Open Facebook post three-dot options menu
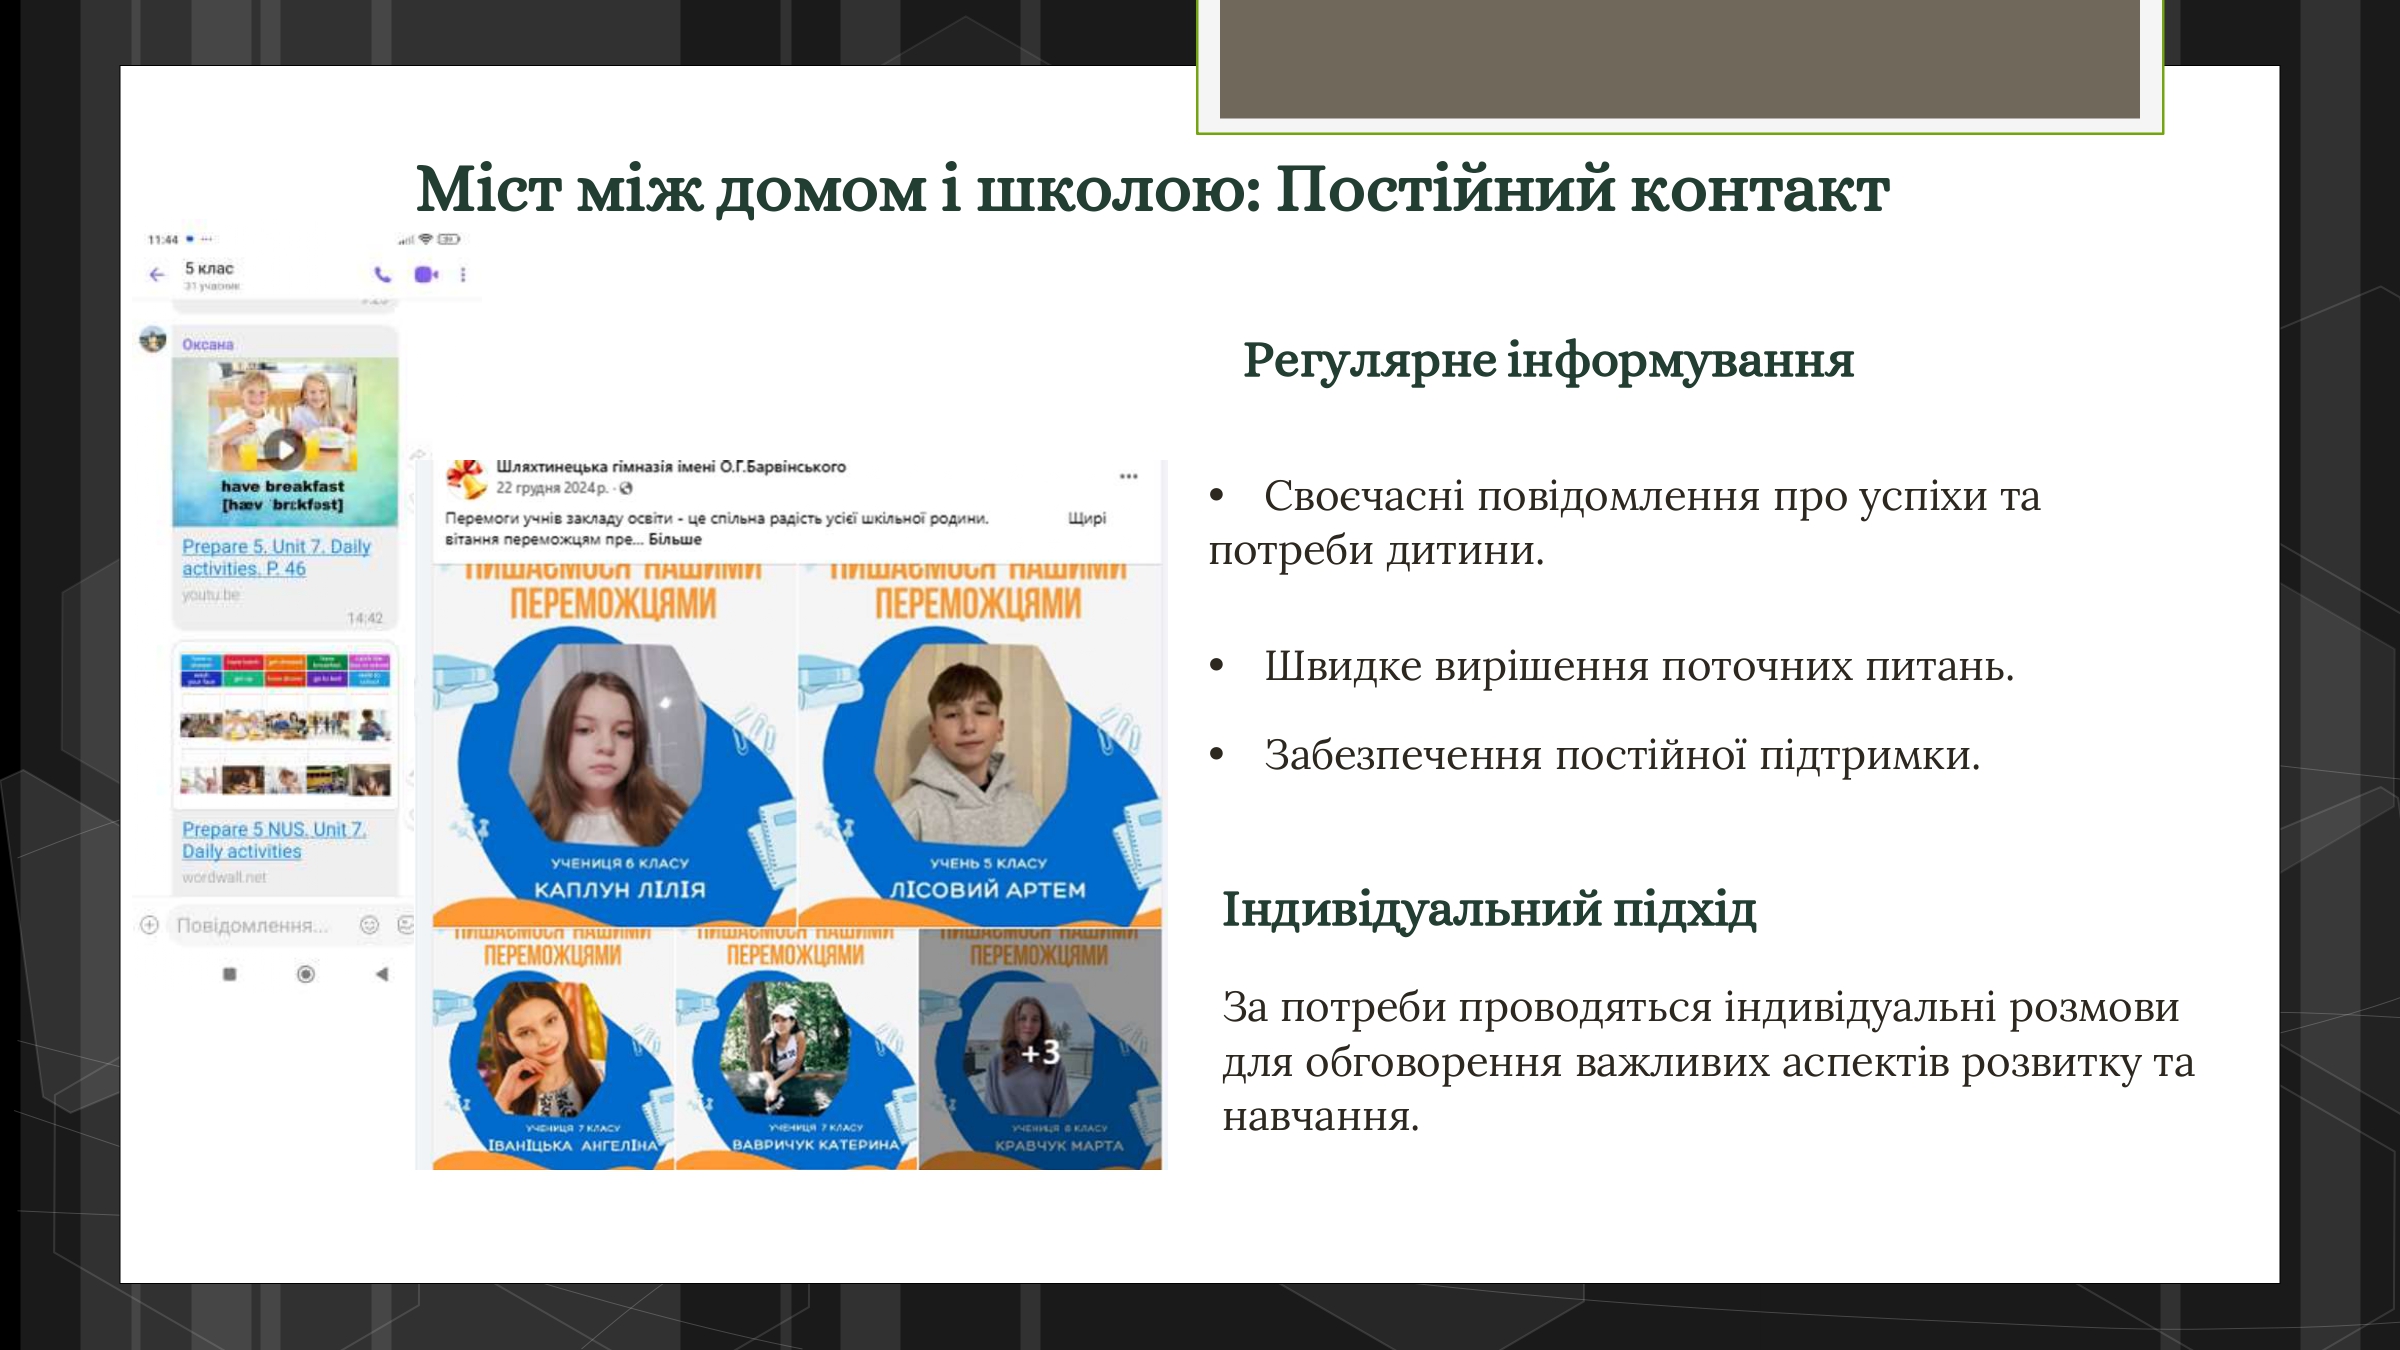Image resolution: width=2400 pixels, height=1350 pixels. [1128, 476]
